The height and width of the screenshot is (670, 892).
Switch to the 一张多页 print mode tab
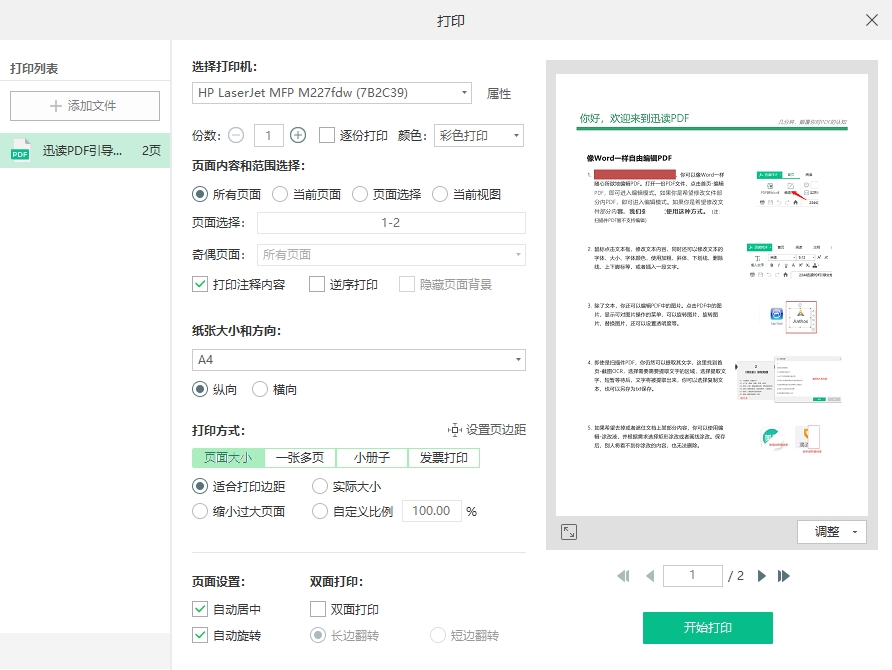[x=300, y=458]
